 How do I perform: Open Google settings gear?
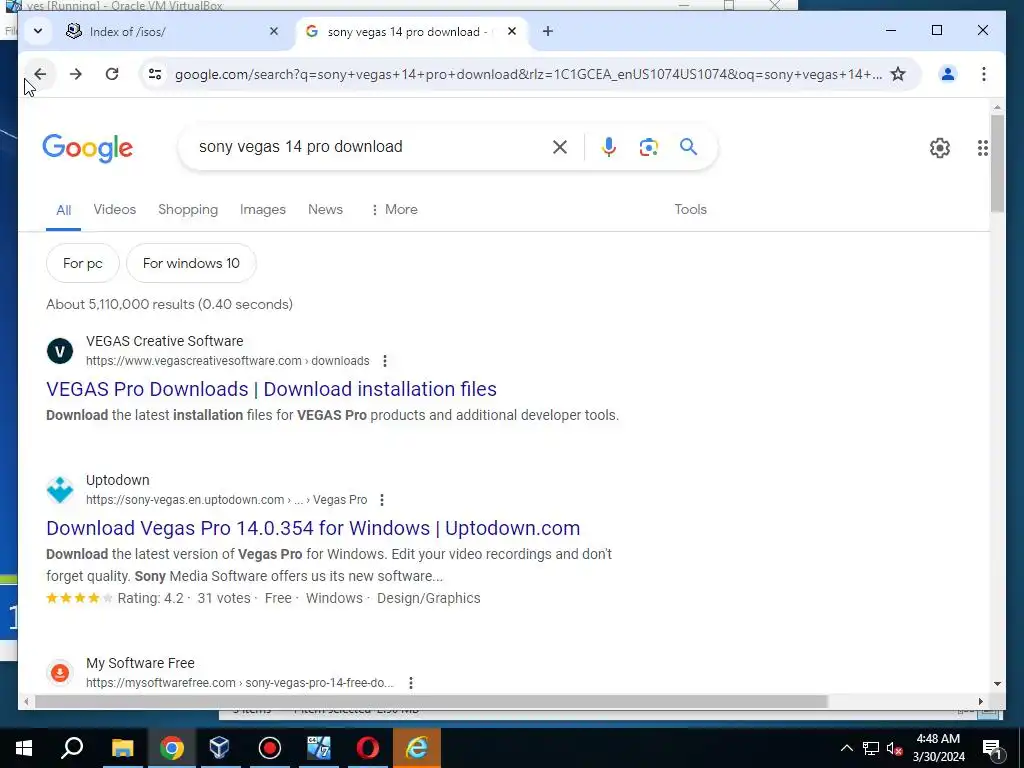pos(940,148)
